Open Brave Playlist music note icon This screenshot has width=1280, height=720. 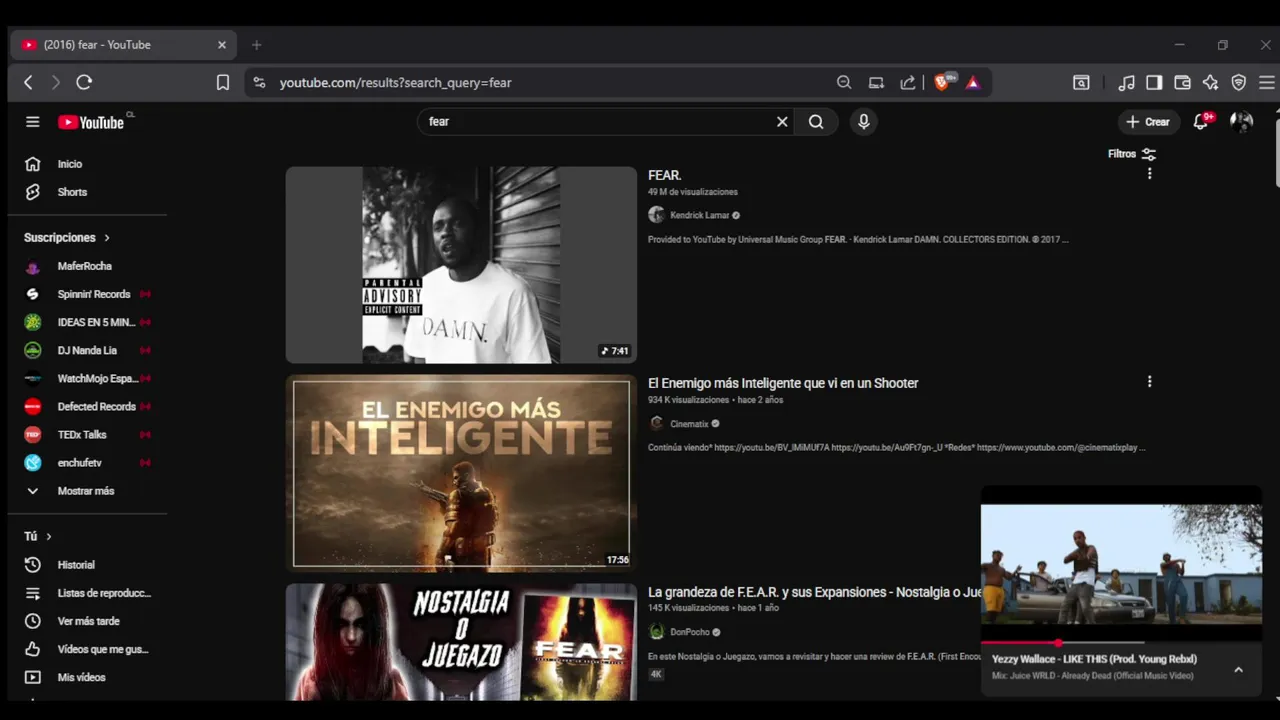click(1126, 83)
